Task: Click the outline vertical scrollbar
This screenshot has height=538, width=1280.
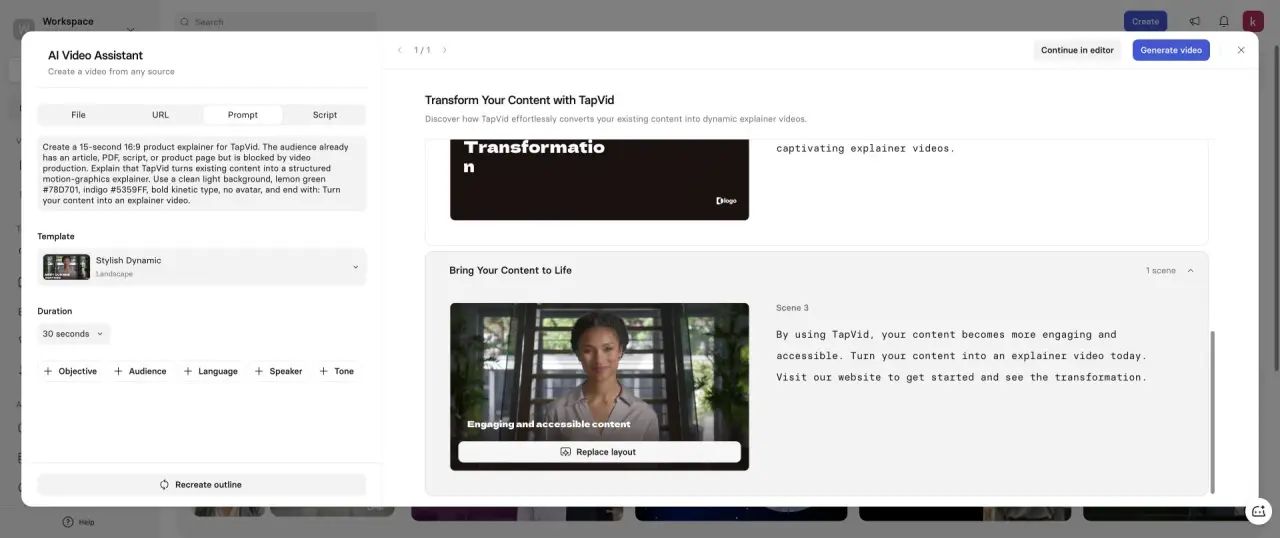Action: click(x=1212, y=411)
